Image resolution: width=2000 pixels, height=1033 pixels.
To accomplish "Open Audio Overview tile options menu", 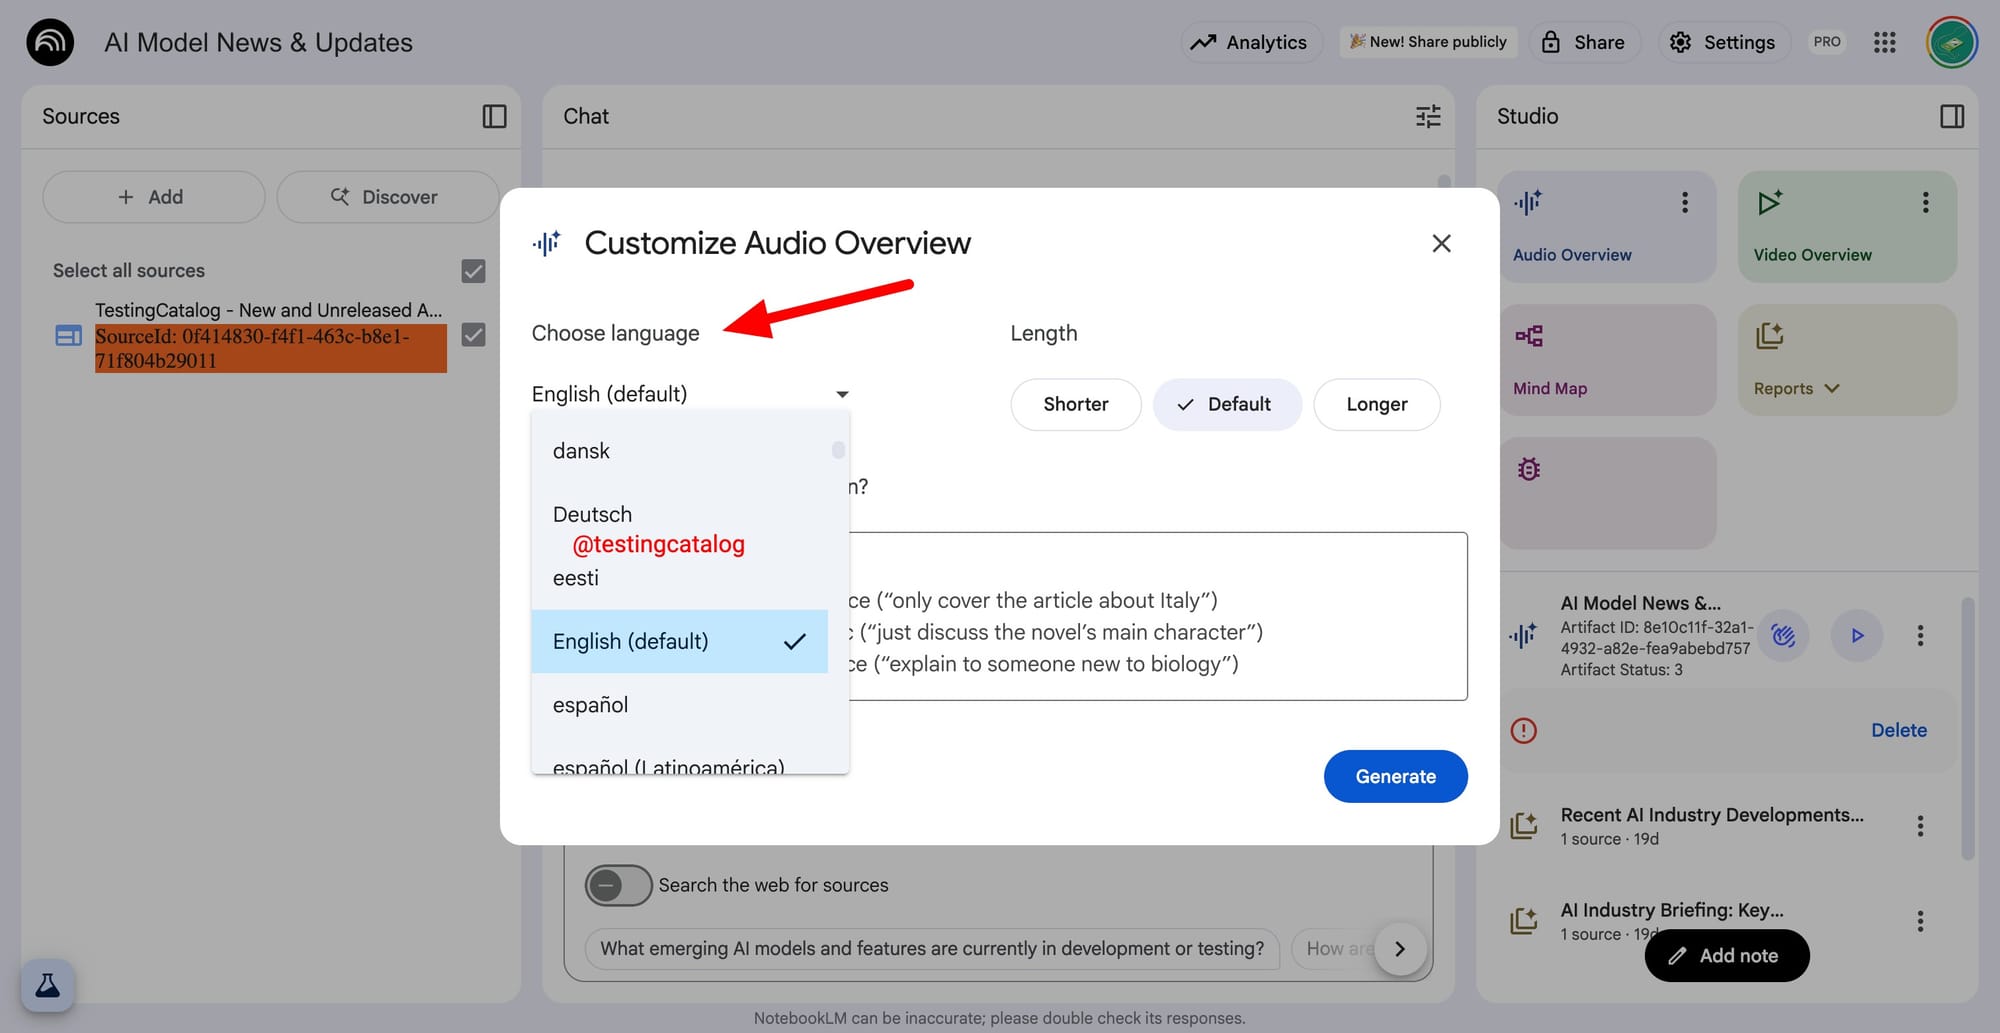I will click(1685, 203).
